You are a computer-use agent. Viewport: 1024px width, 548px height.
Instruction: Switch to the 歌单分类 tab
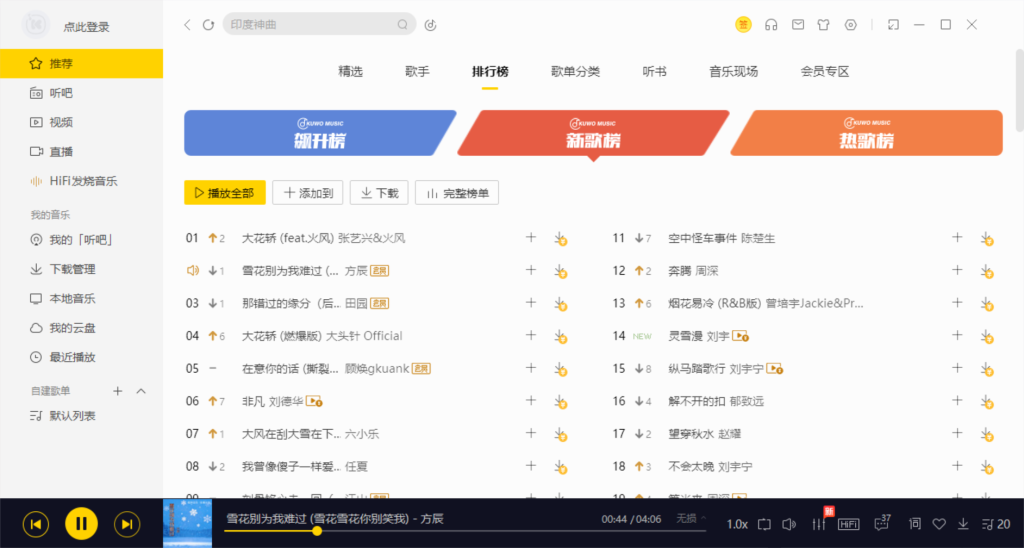[x=575, y=72]
